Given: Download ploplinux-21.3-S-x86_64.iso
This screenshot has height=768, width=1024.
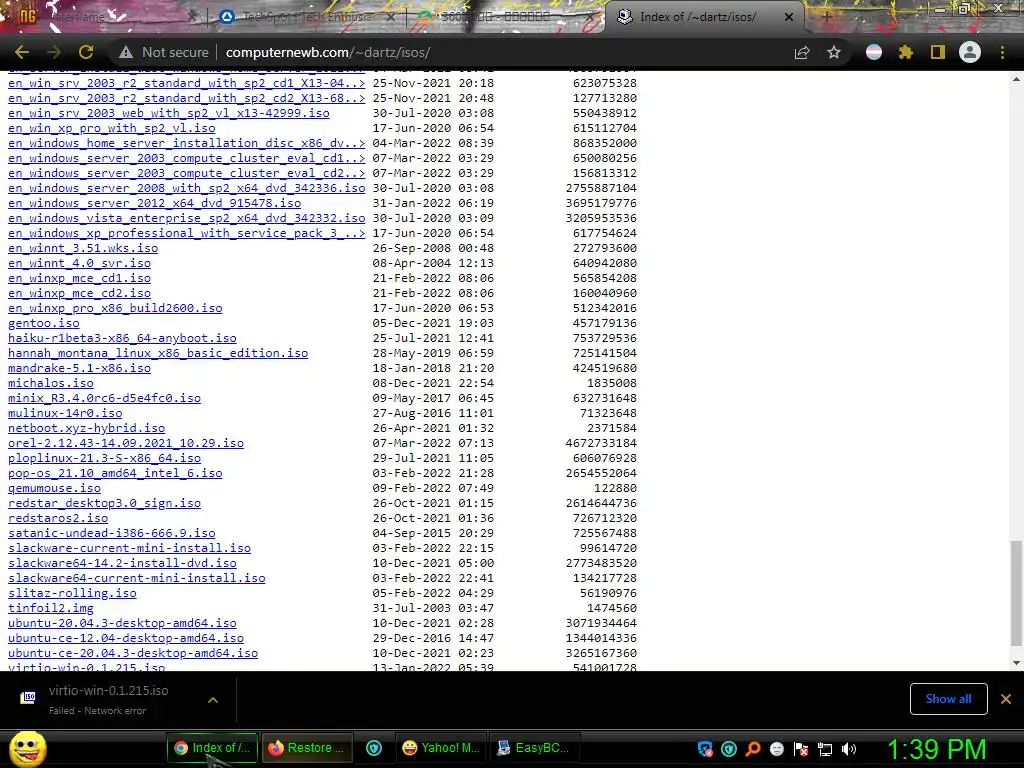Looking at the screenshot, I should [104, 458].
